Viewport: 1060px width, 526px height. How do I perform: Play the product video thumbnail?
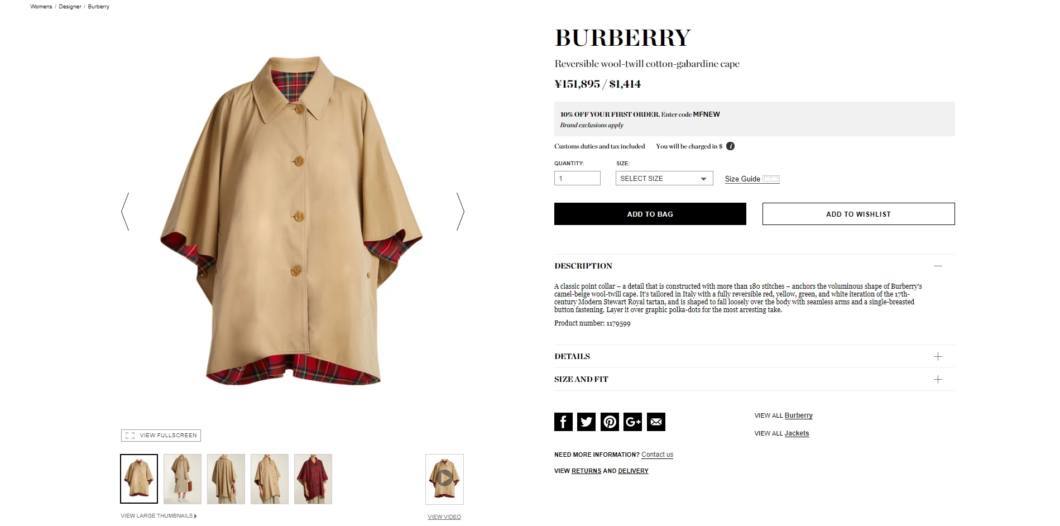444,479
